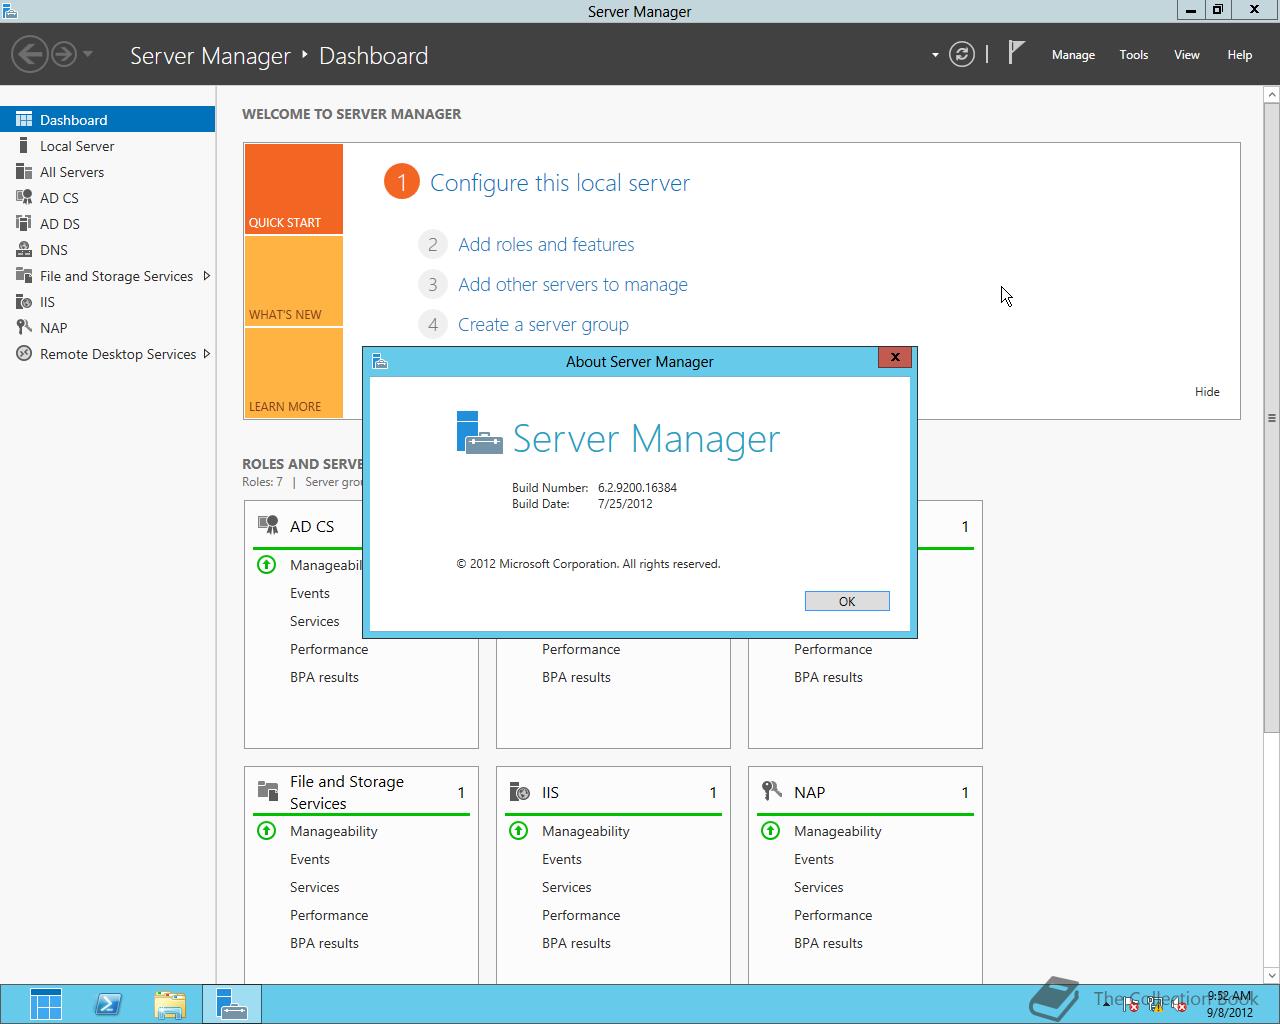Select the Quick Start tile
The image size is (1280, 1024).
294,189
